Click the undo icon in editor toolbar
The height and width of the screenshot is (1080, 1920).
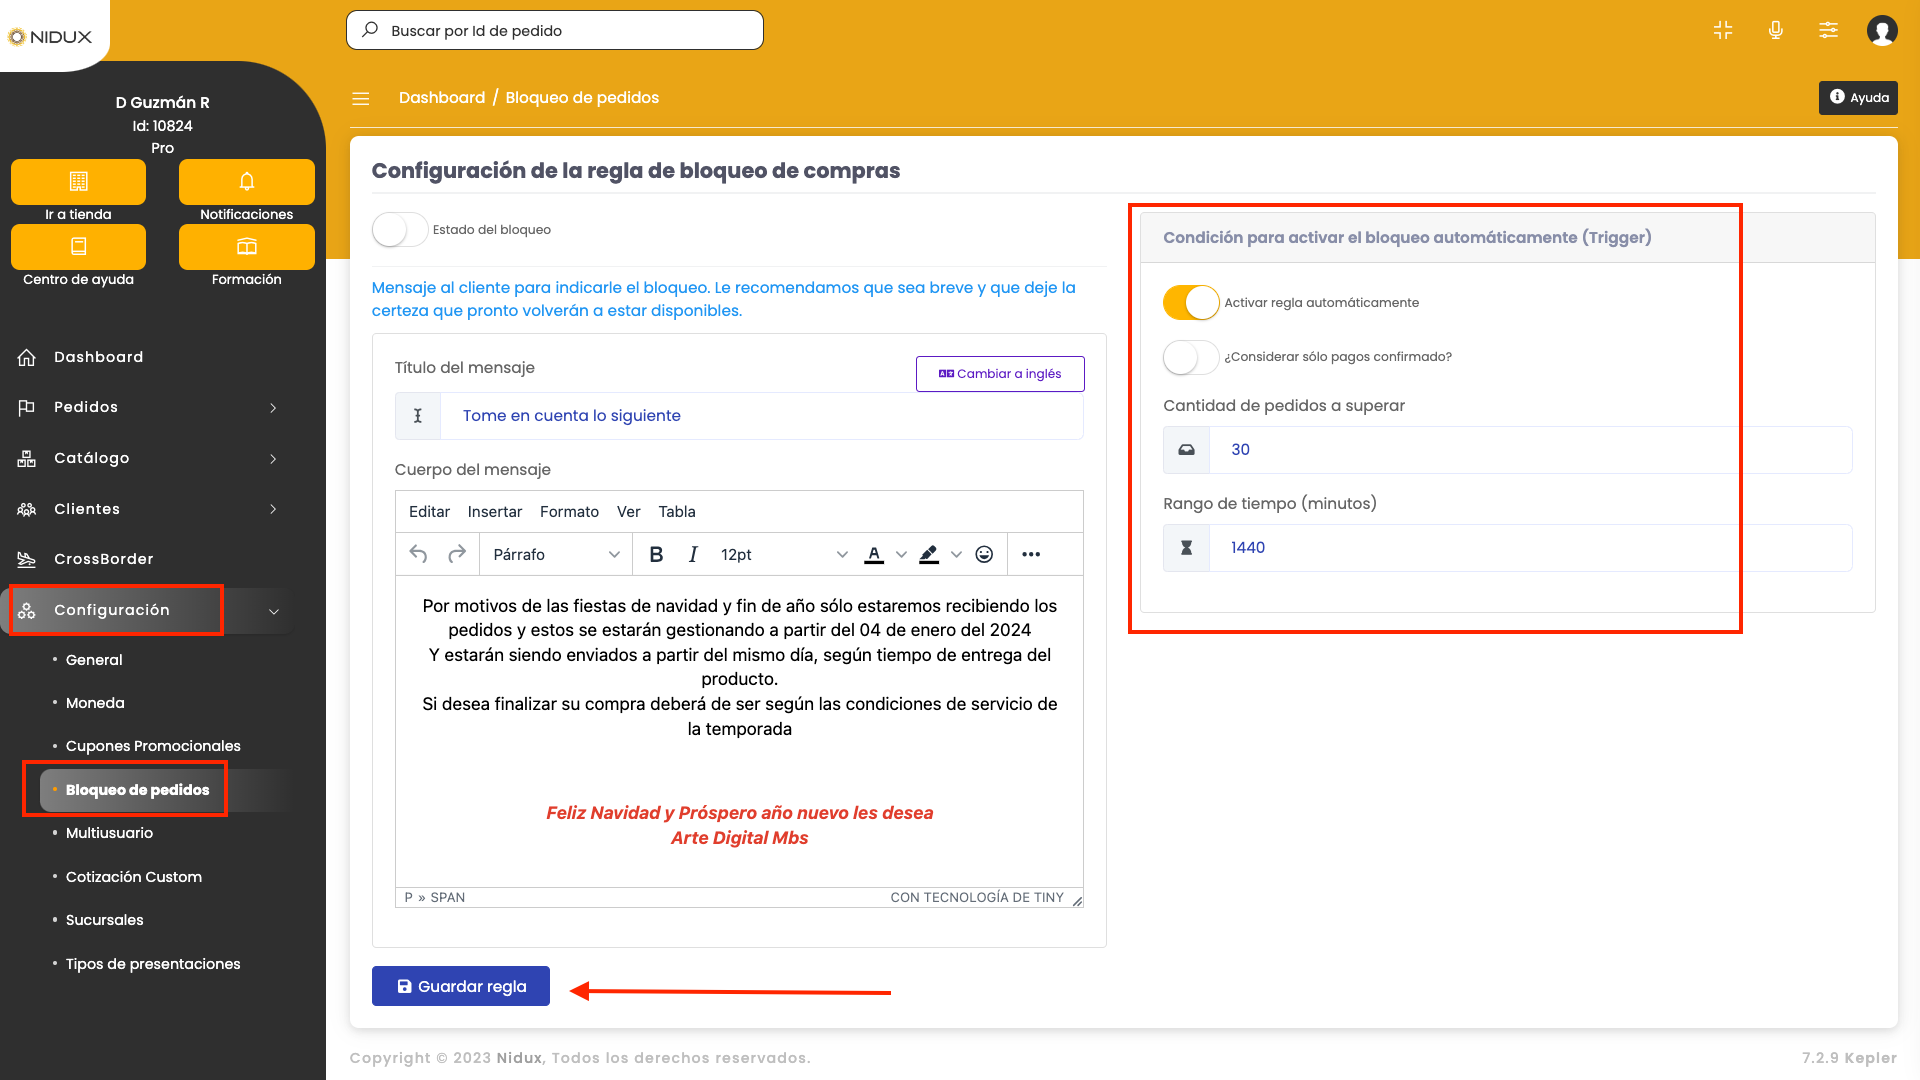pos(418,554)
